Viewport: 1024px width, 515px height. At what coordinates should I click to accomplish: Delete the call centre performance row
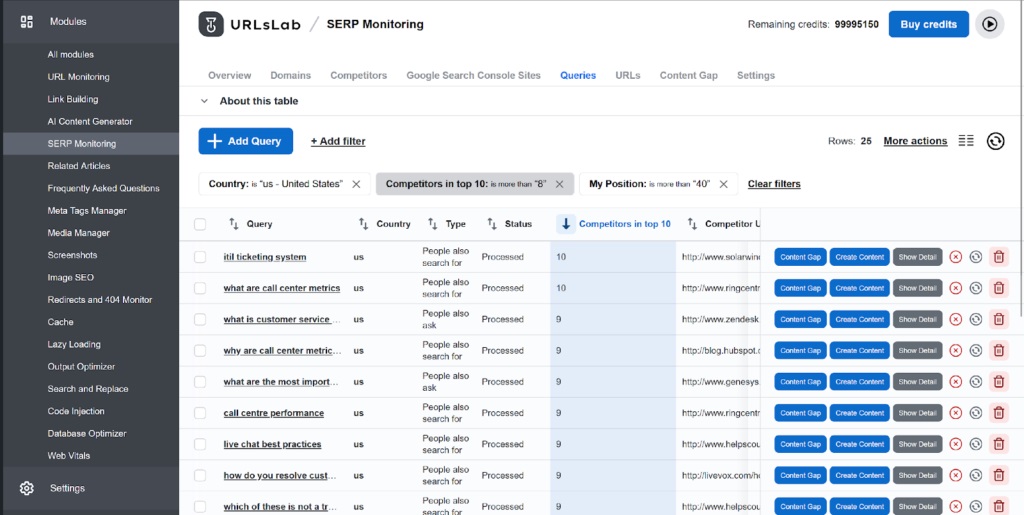(999, 413)
